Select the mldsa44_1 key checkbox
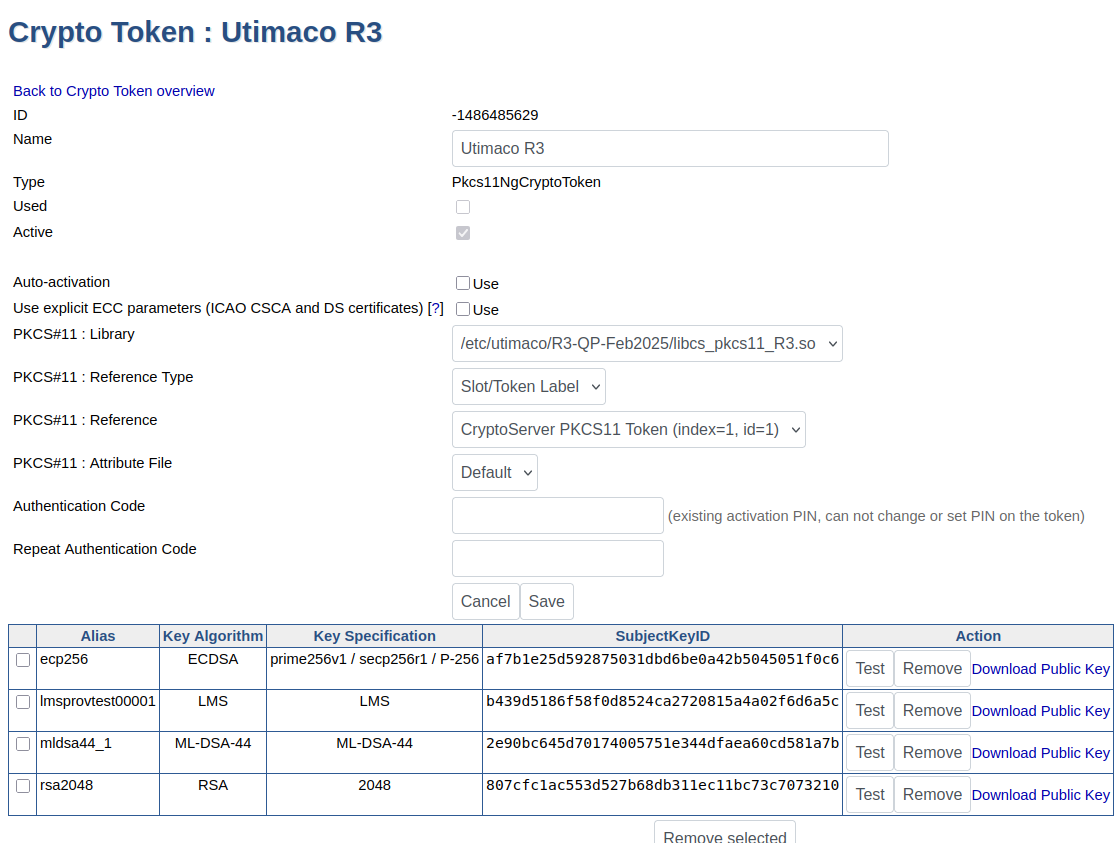Image resolution: width=1114 pixels, height=843 pixels. coord(22,744)
